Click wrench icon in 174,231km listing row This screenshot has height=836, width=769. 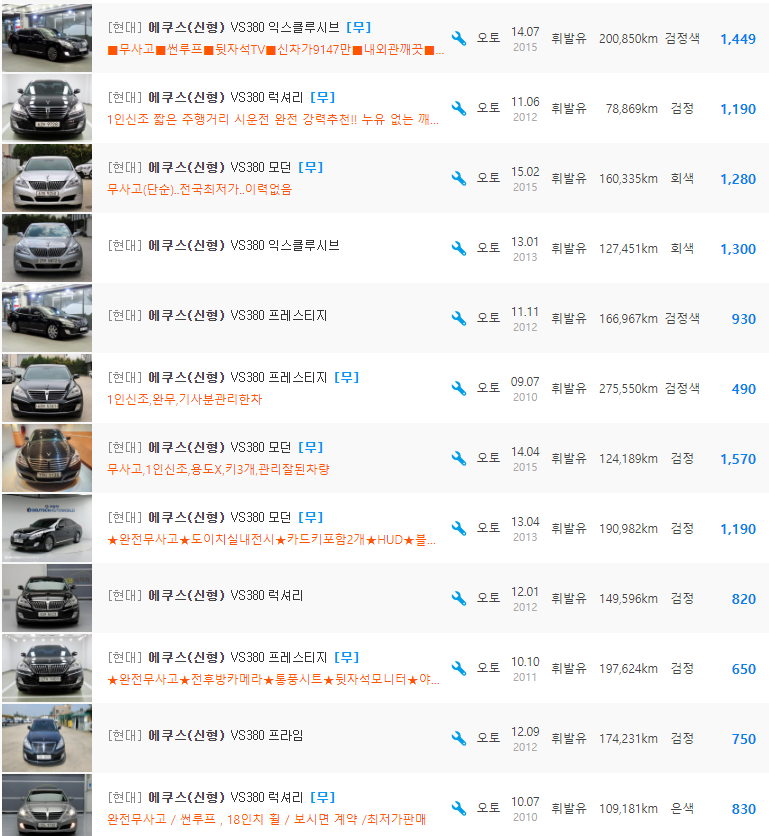click(x=459, y=738)
